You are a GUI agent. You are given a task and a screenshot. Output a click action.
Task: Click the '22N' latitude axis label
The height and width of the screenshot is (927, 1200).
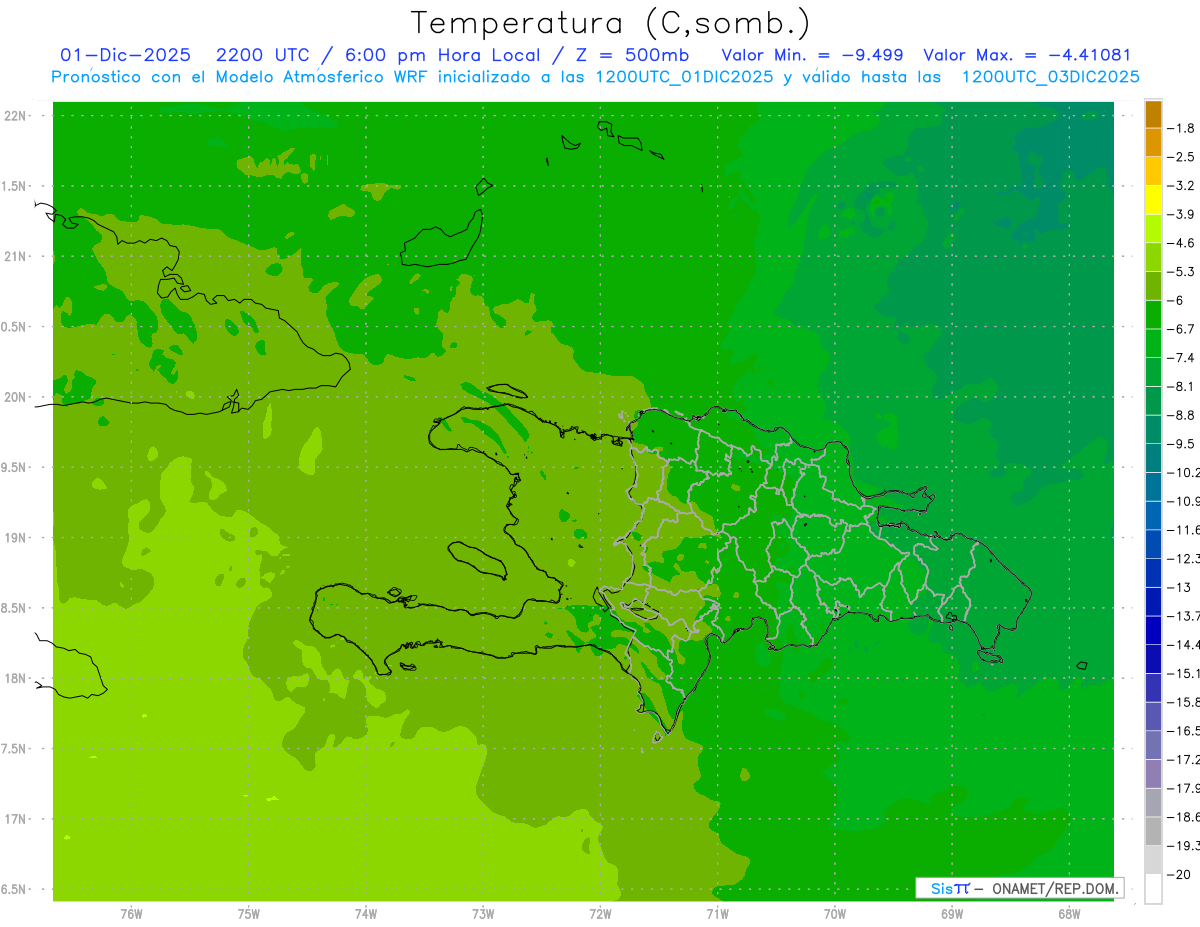[x=15, y=115]
